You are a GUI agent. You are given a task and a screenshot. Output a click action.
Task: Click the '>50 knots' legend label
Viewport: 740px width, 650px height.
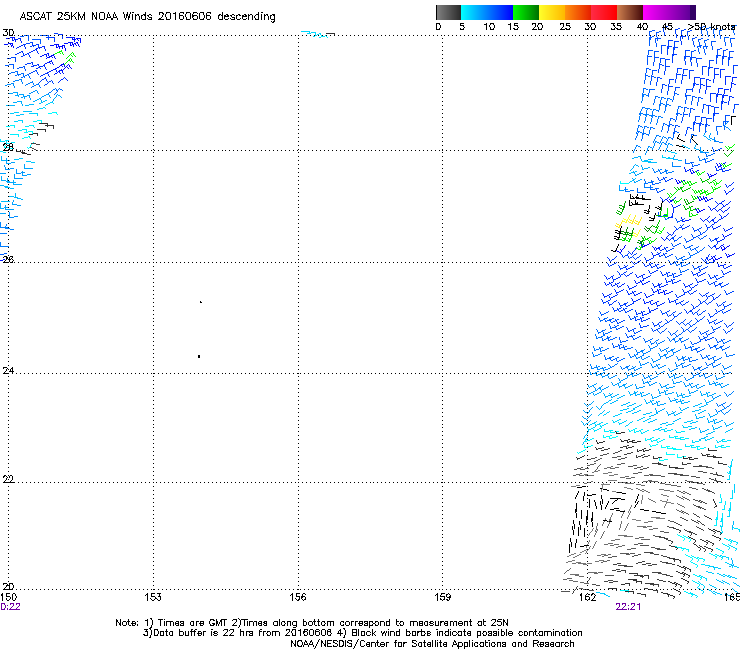(x=711, y=27)
